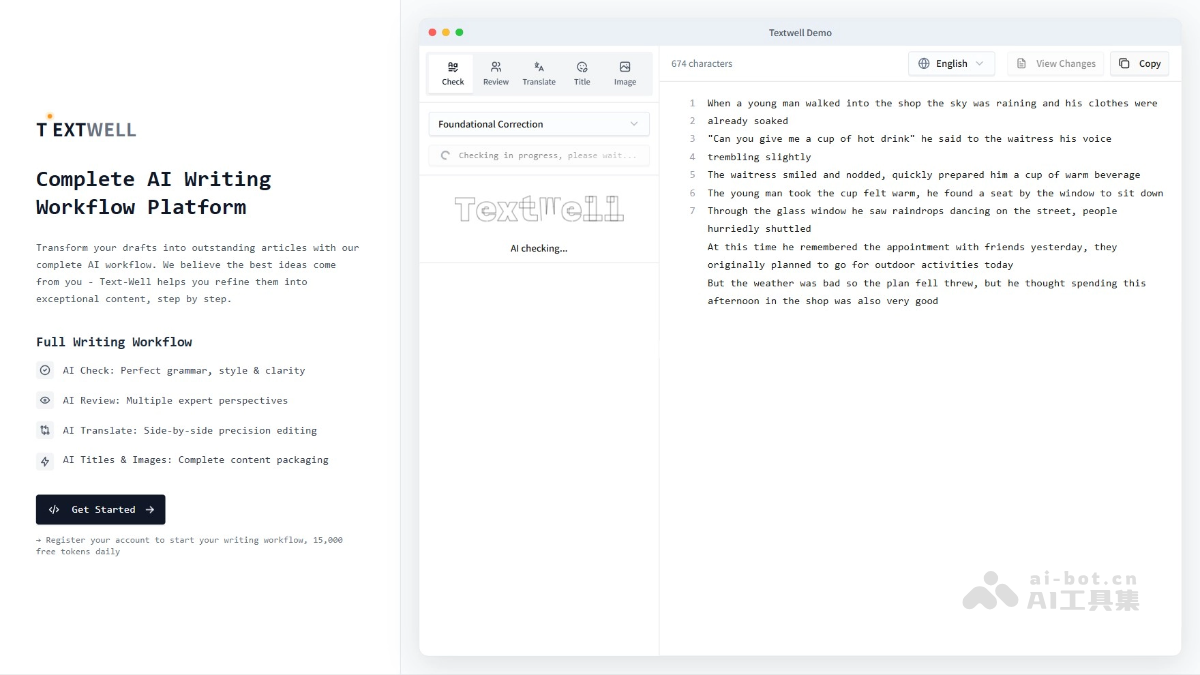
Task: Click the copy icon on the Copy button
Action: [x=1126, y=63]
